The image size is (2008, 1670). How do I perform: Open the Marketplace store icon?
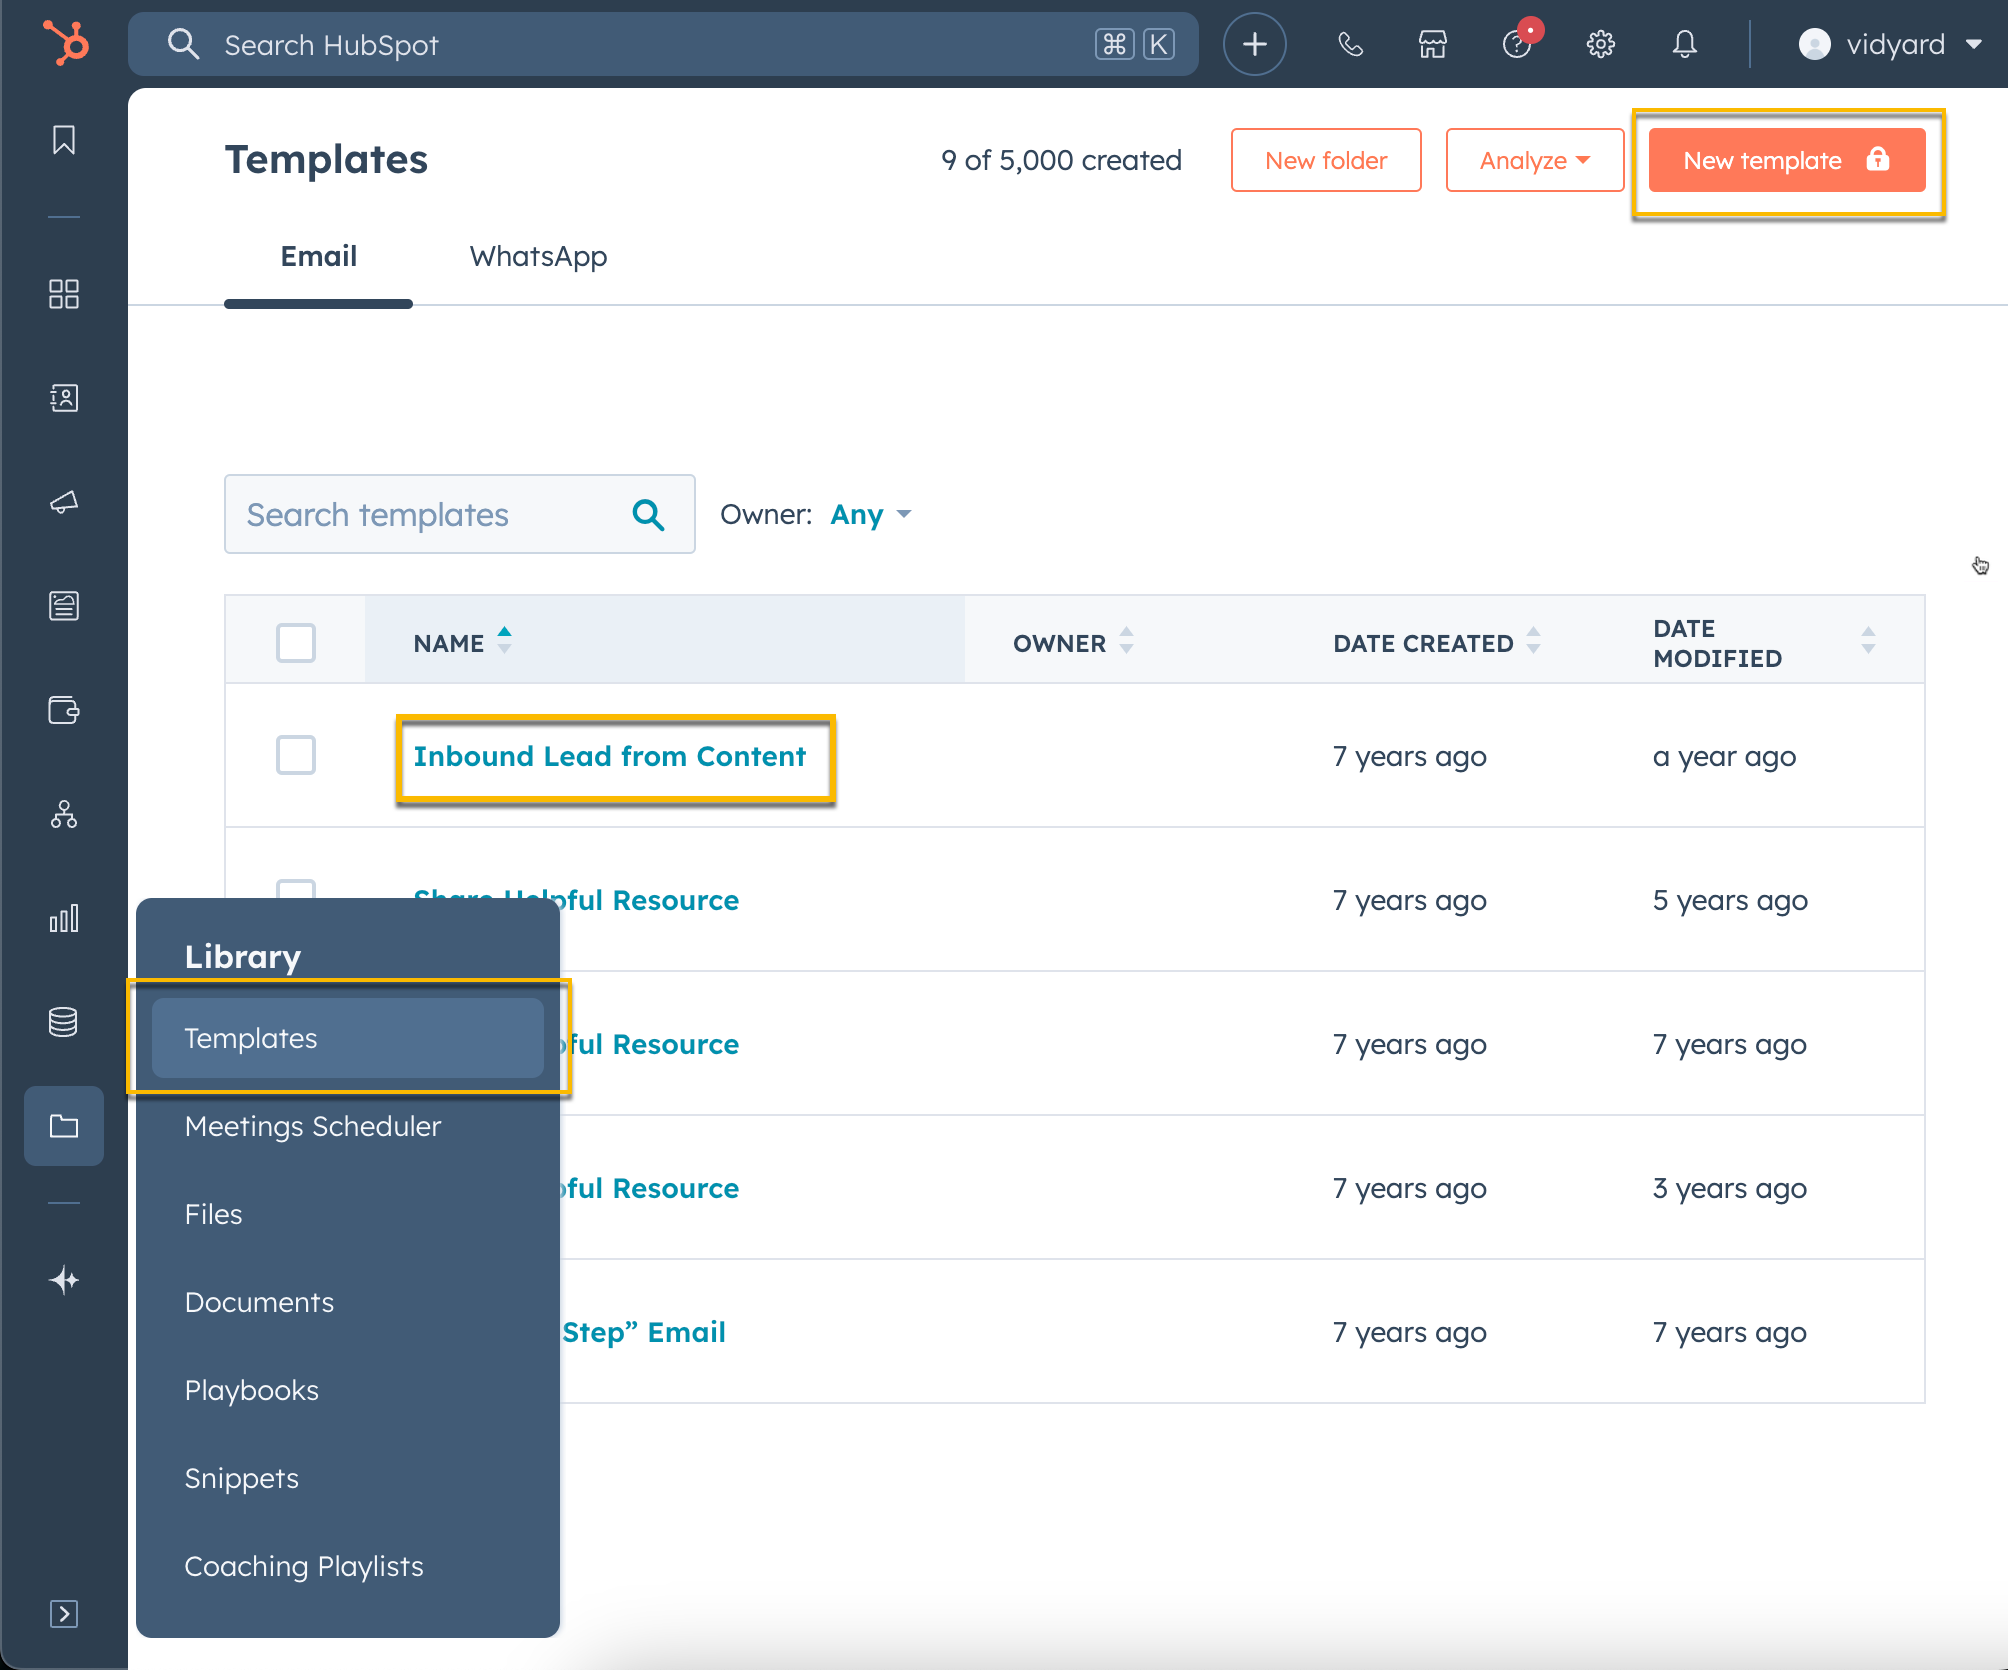click(1433, 44)
